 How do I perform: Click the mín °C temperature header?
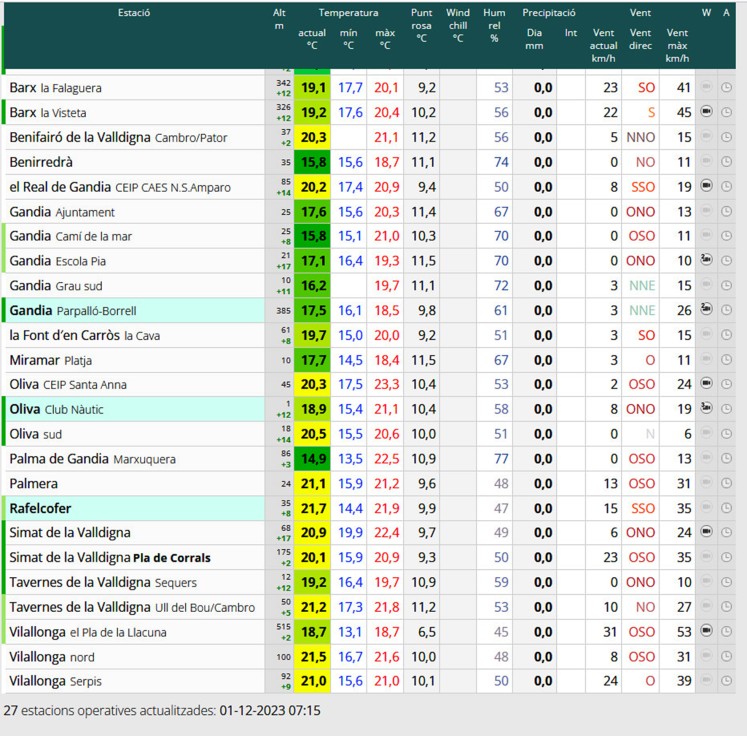click(x=348, y=39)
